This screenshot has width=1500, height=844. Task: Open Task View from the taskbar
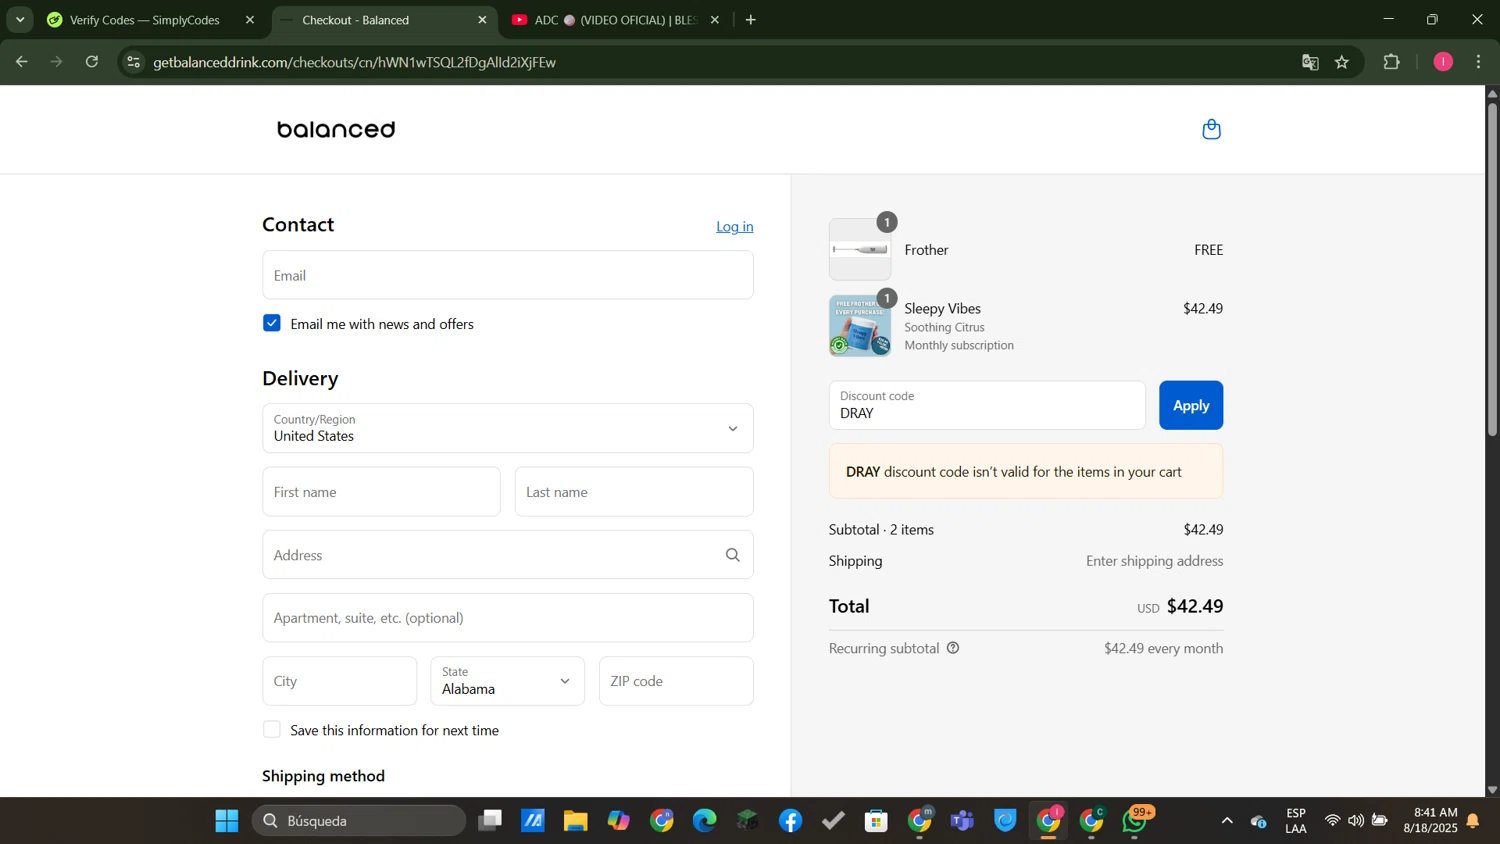pos(489,821)
